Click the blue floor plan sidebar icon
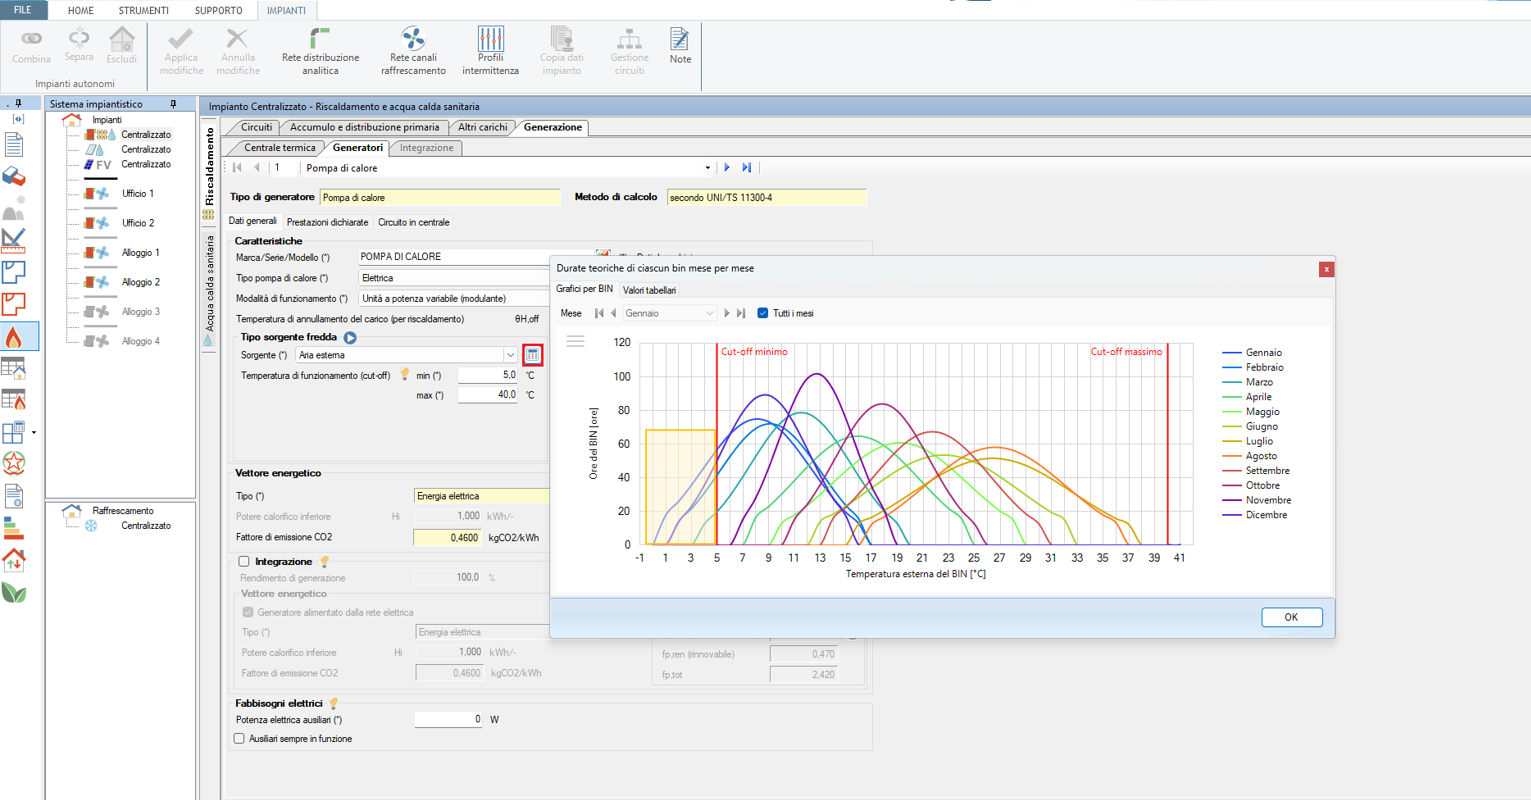Viewport: 1531px width, 800px height. click(x=14, y=271)
